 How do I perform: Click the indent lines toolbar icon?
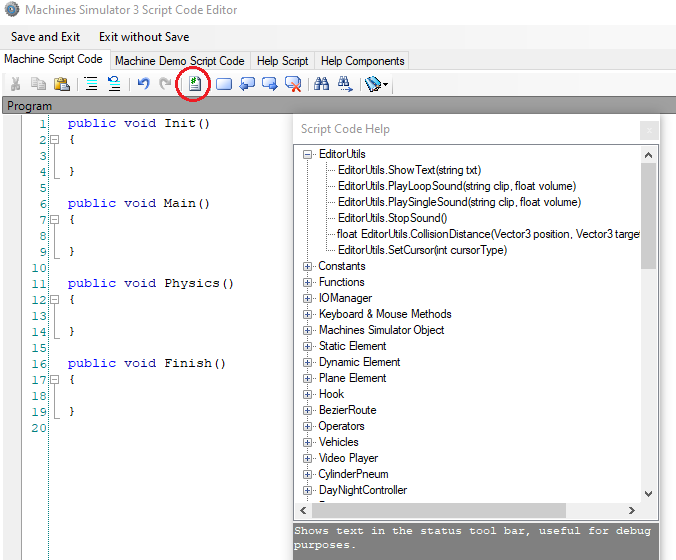coord(91,84)
